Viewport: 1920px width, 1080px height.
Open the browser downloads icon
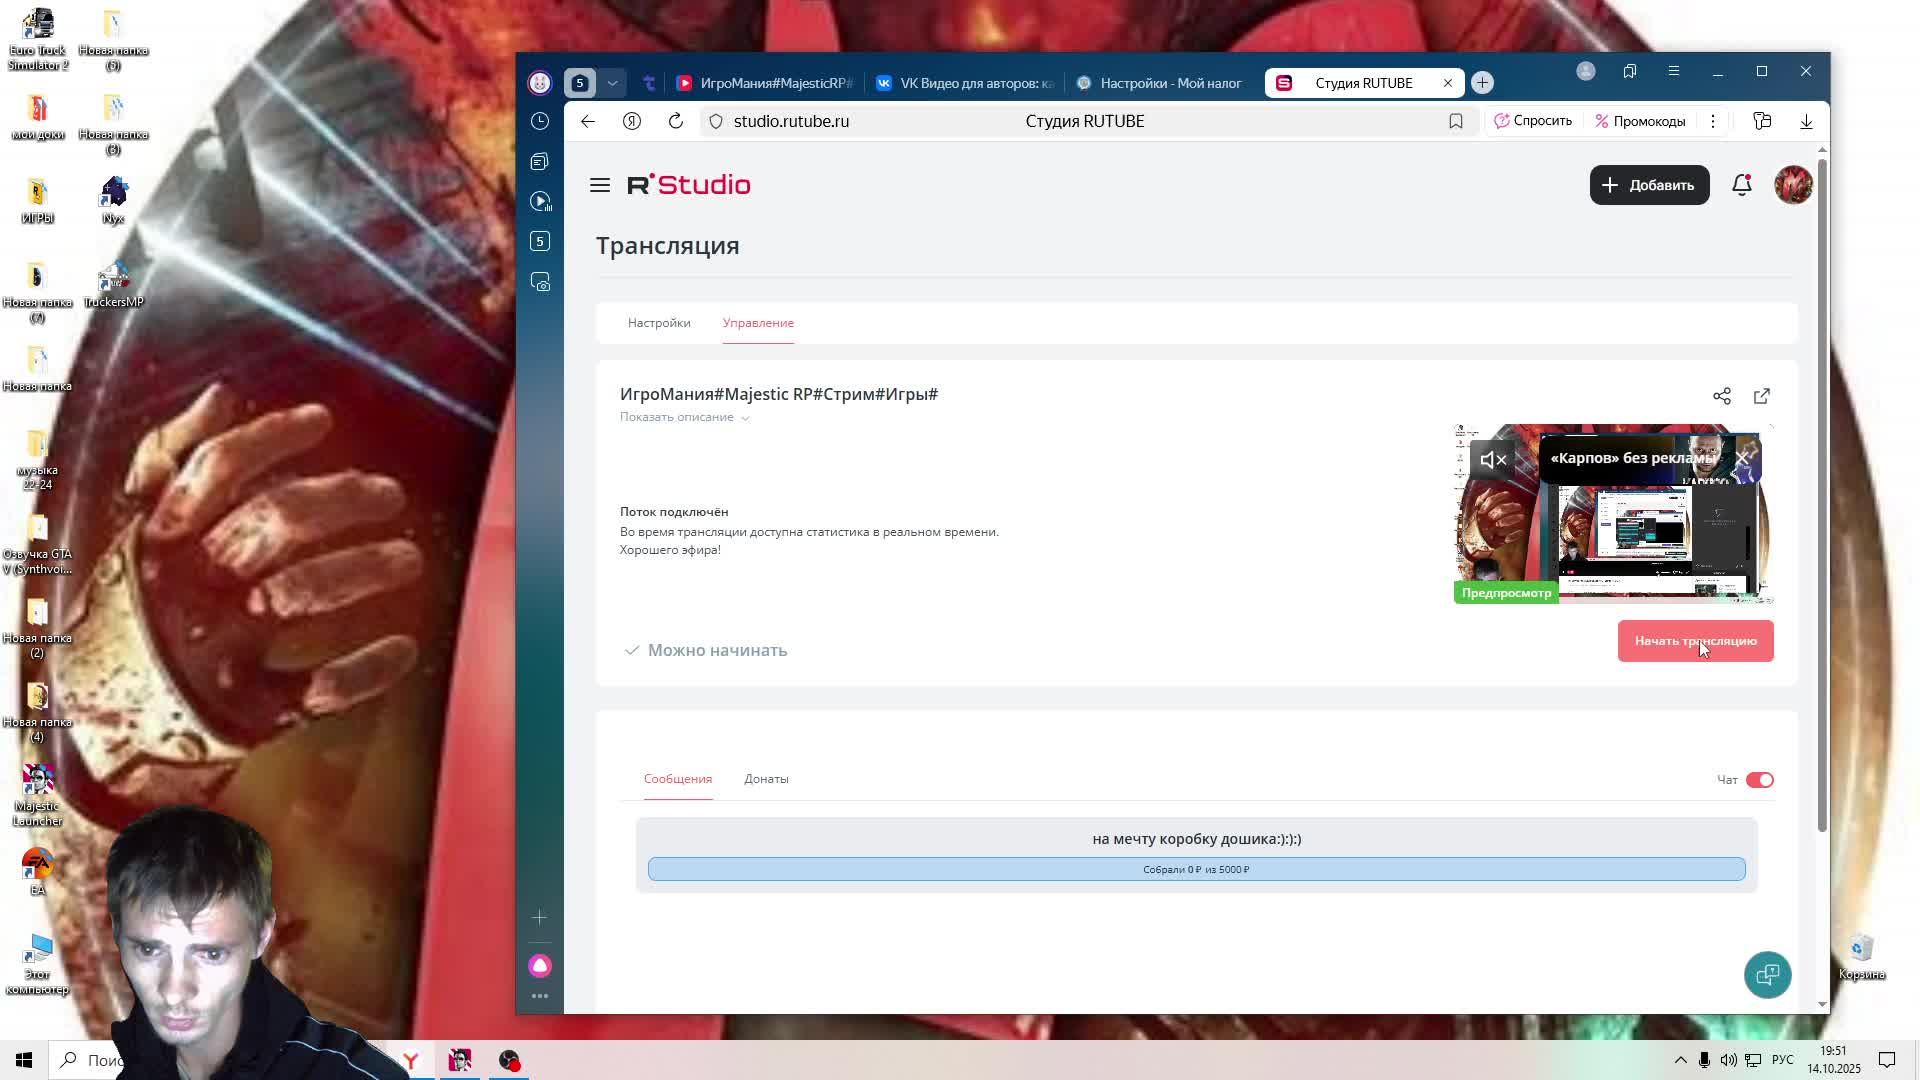click(1806, 121)
